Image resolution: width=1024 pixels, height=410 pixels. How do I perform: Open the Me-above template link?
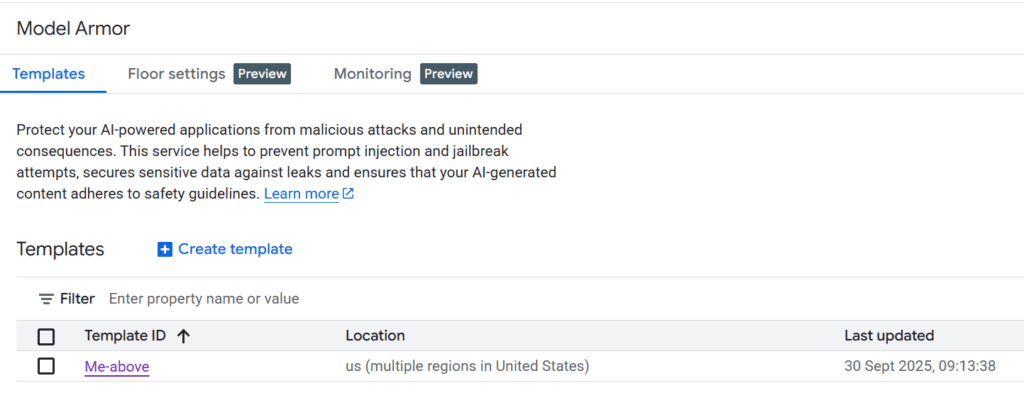tap(117, 367)
